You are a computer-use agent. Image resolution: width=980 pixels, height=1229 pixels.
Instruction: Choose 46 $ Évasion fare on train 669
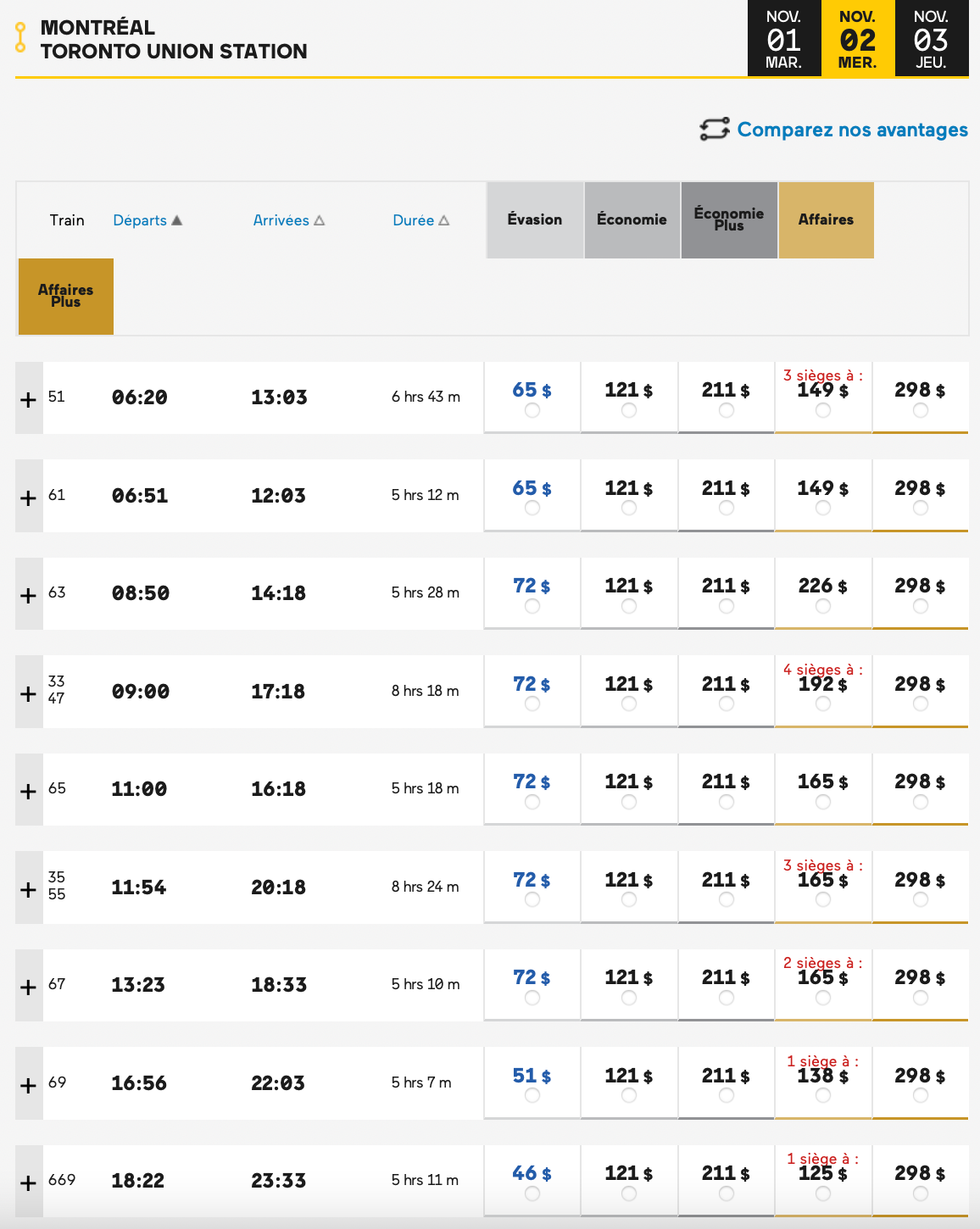[532, 1194]
